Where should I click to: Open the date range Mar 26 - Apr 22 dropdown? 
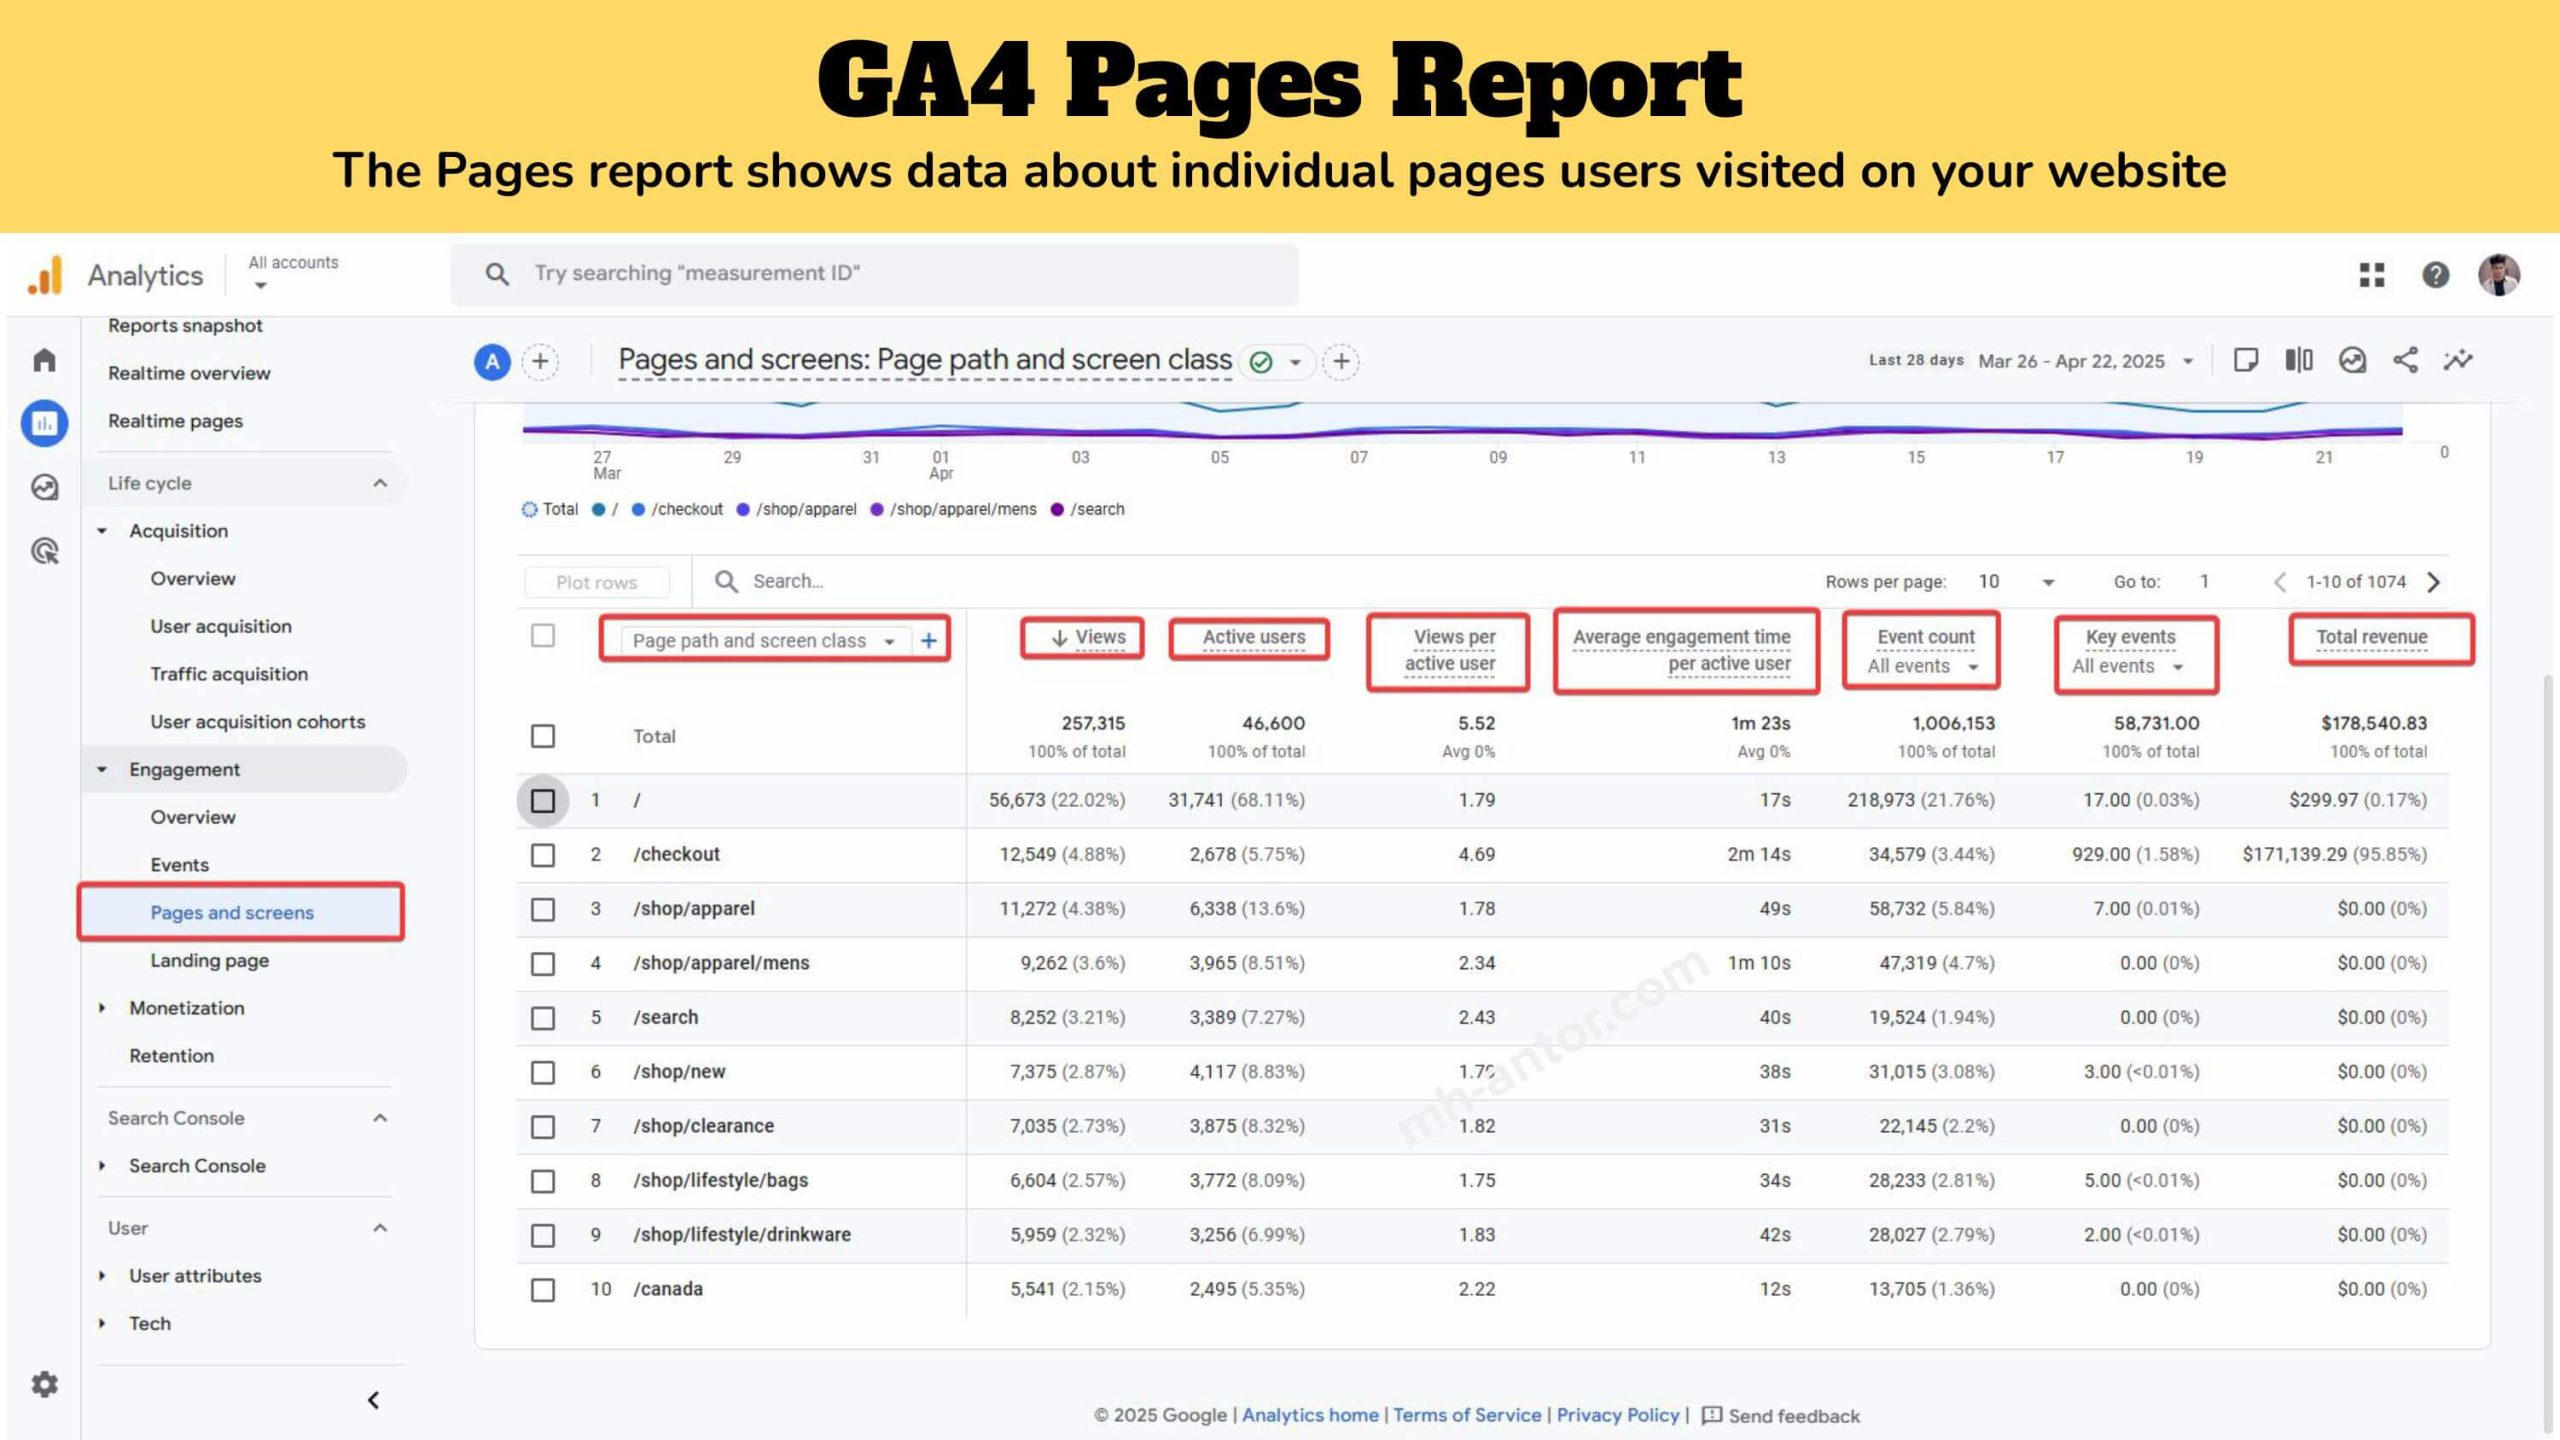[2085, 361]
